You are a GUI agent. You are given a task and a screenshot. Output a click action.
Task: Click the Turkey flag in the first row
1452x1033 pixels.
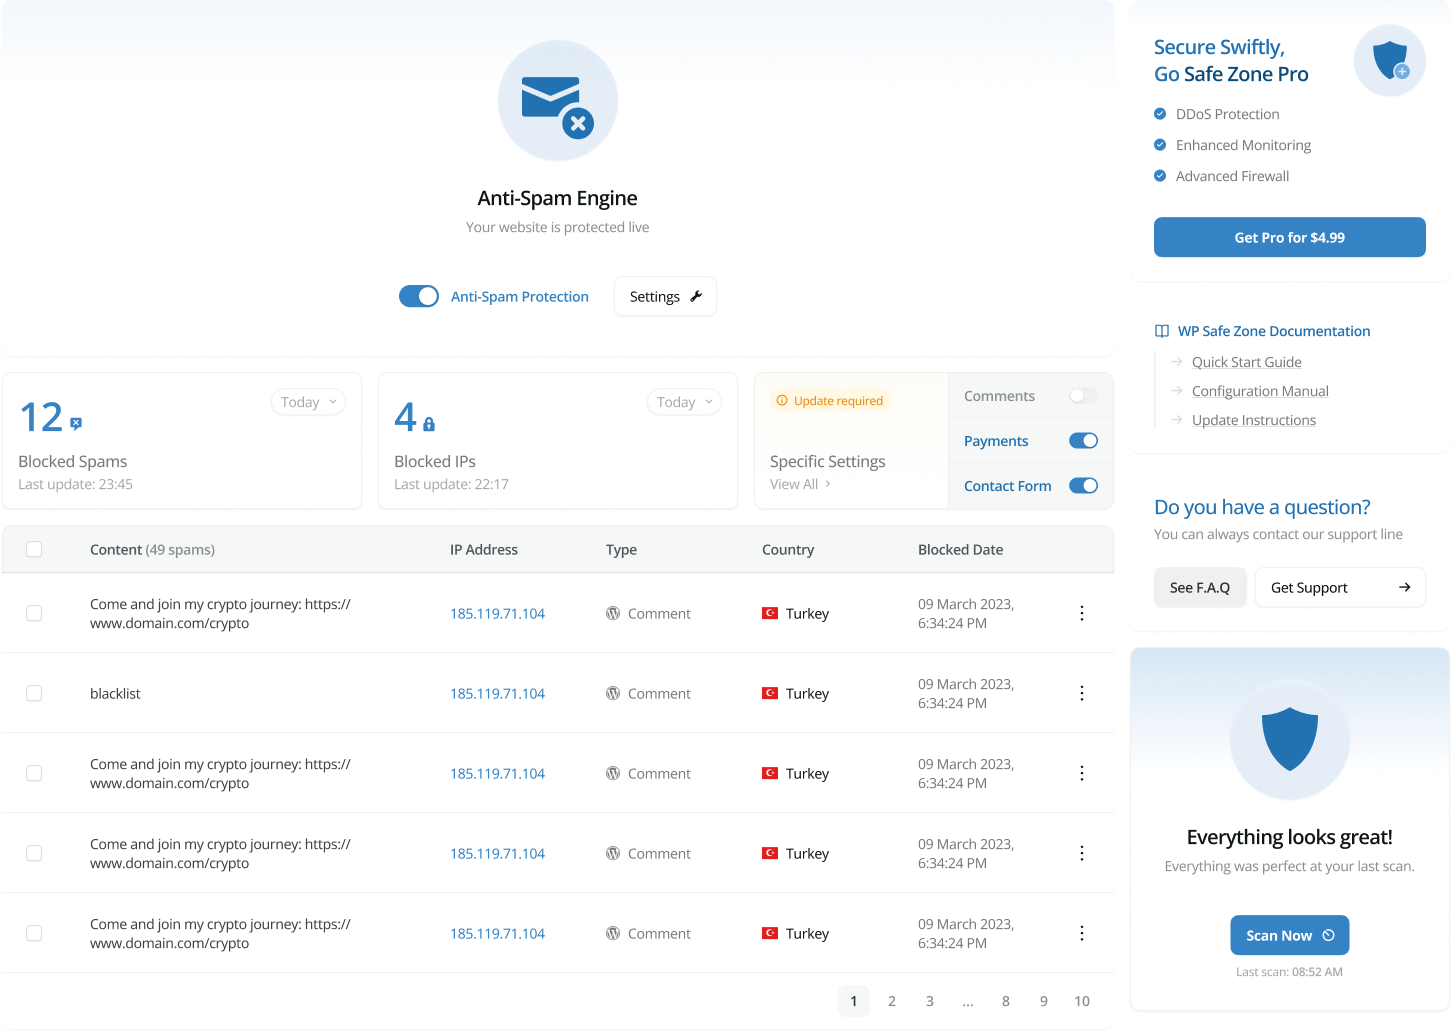[x=770, y=613]
